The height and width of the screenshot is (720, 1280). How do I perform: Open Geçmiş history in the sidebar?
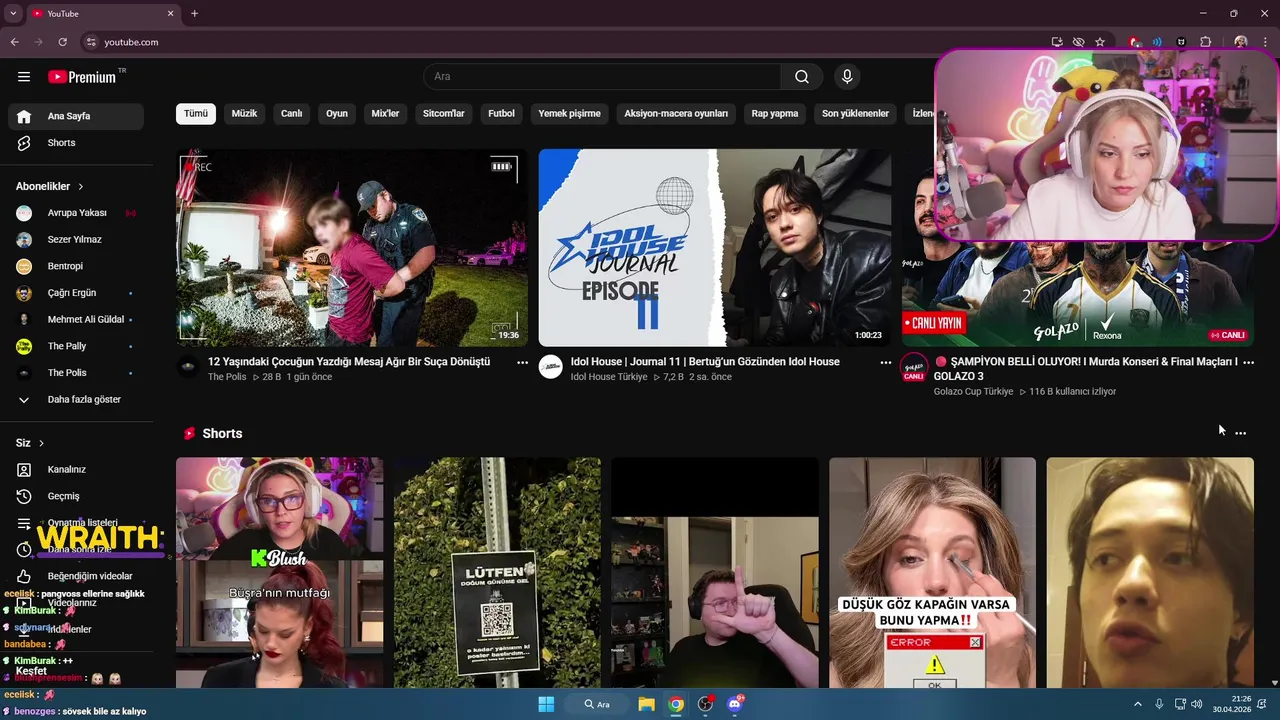(x=76, y=496)
